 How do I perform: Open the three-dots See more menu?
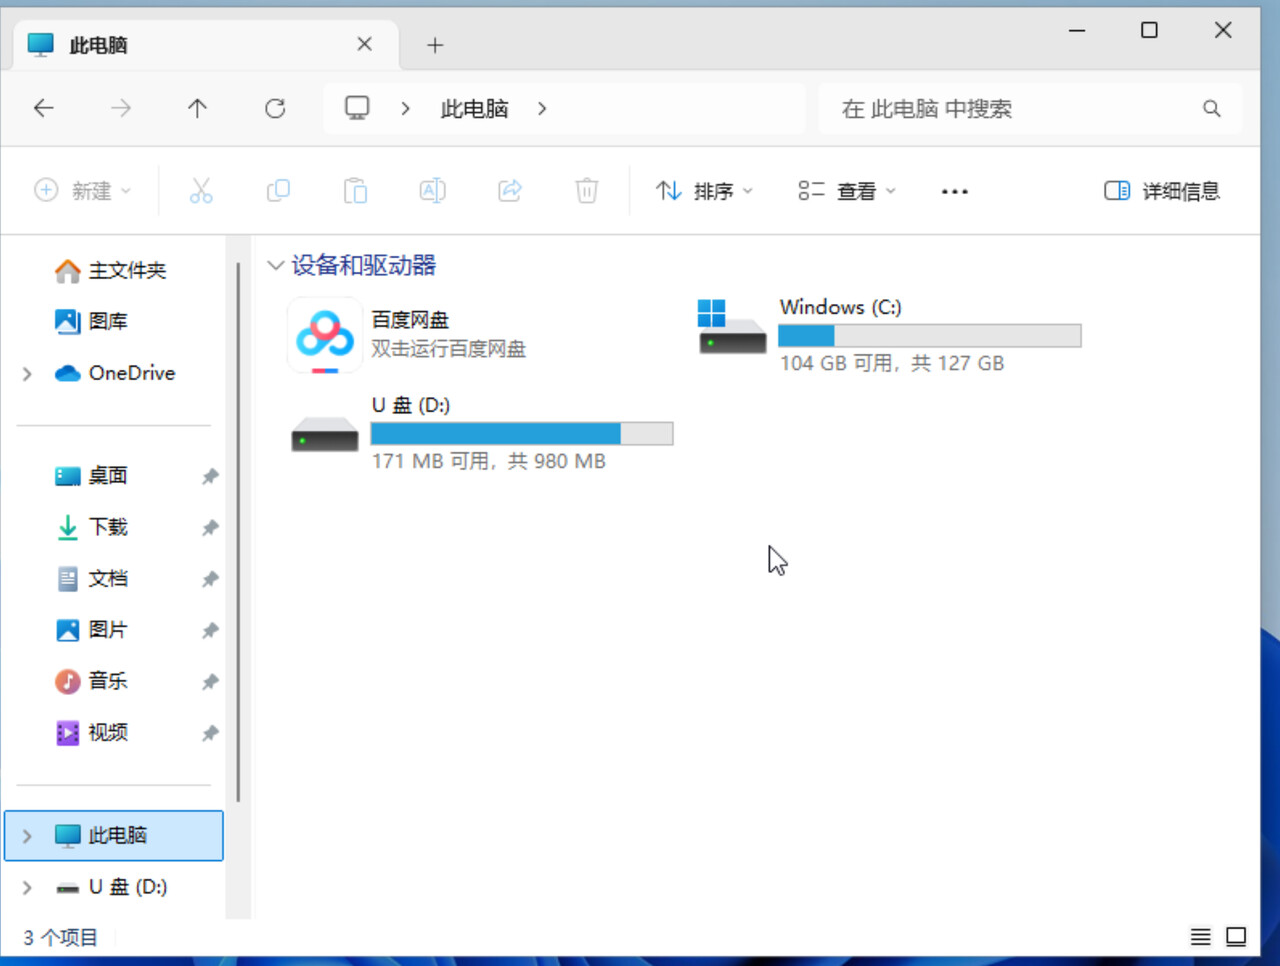955,191
